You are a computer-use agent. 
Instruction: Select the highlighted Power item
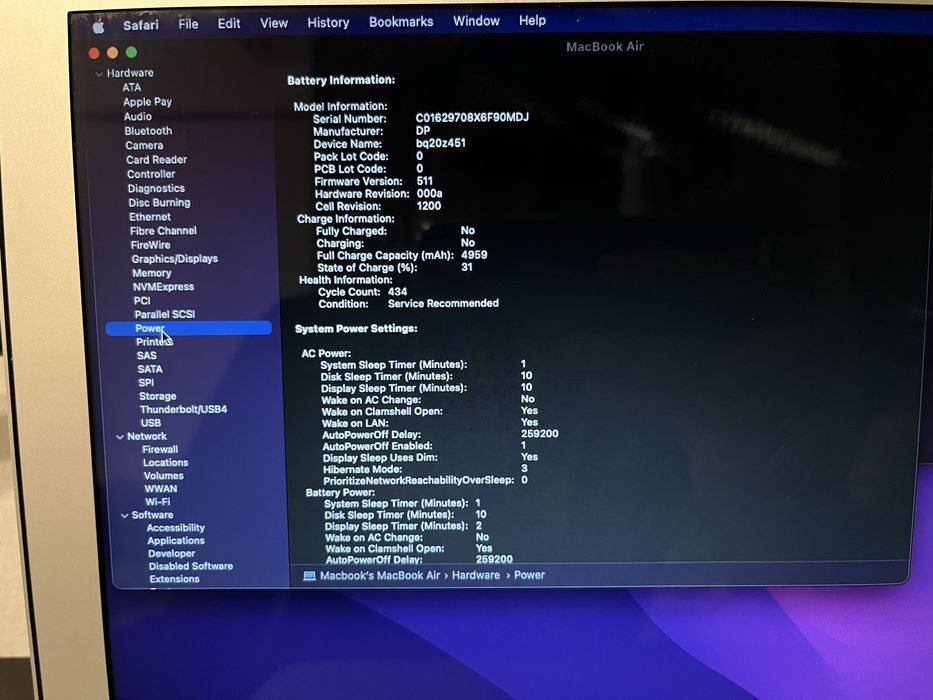pyautogui.click(x=189, y=328)
